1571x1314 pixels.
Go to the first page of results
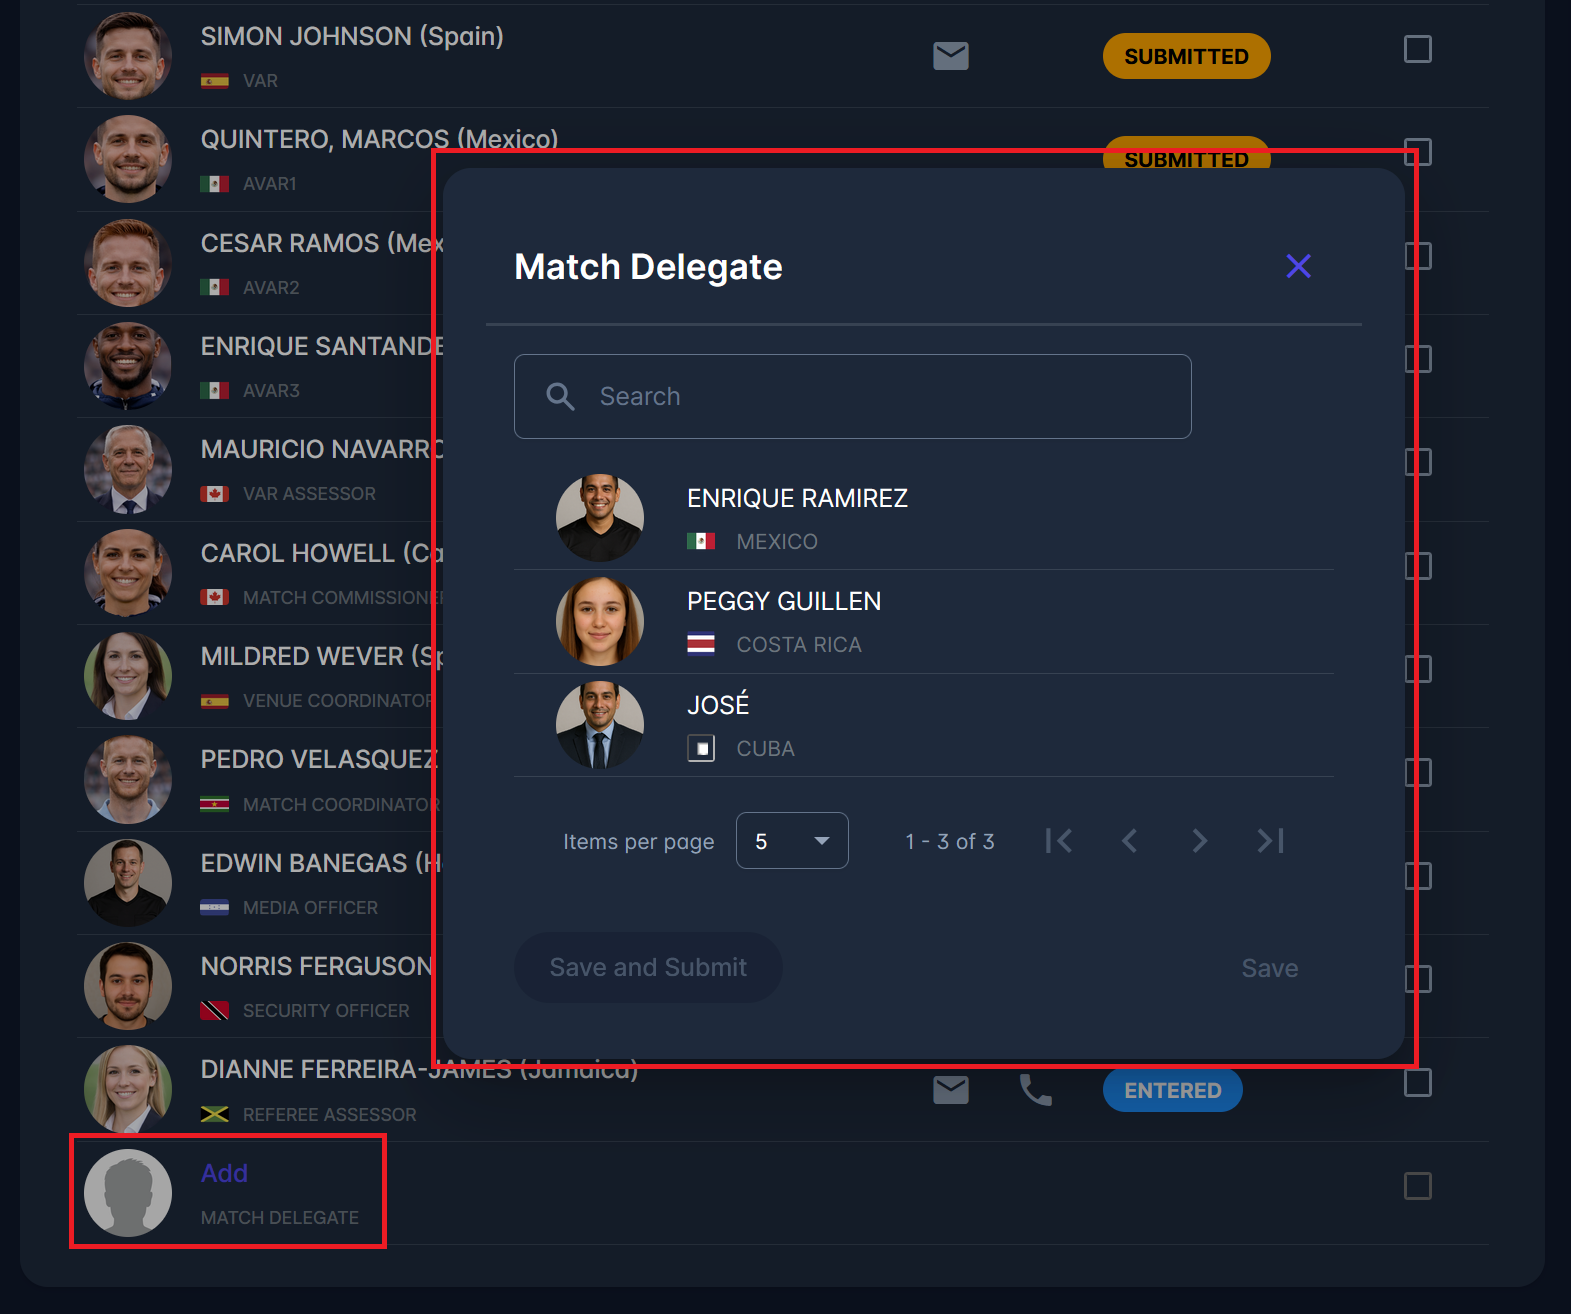1059,841
